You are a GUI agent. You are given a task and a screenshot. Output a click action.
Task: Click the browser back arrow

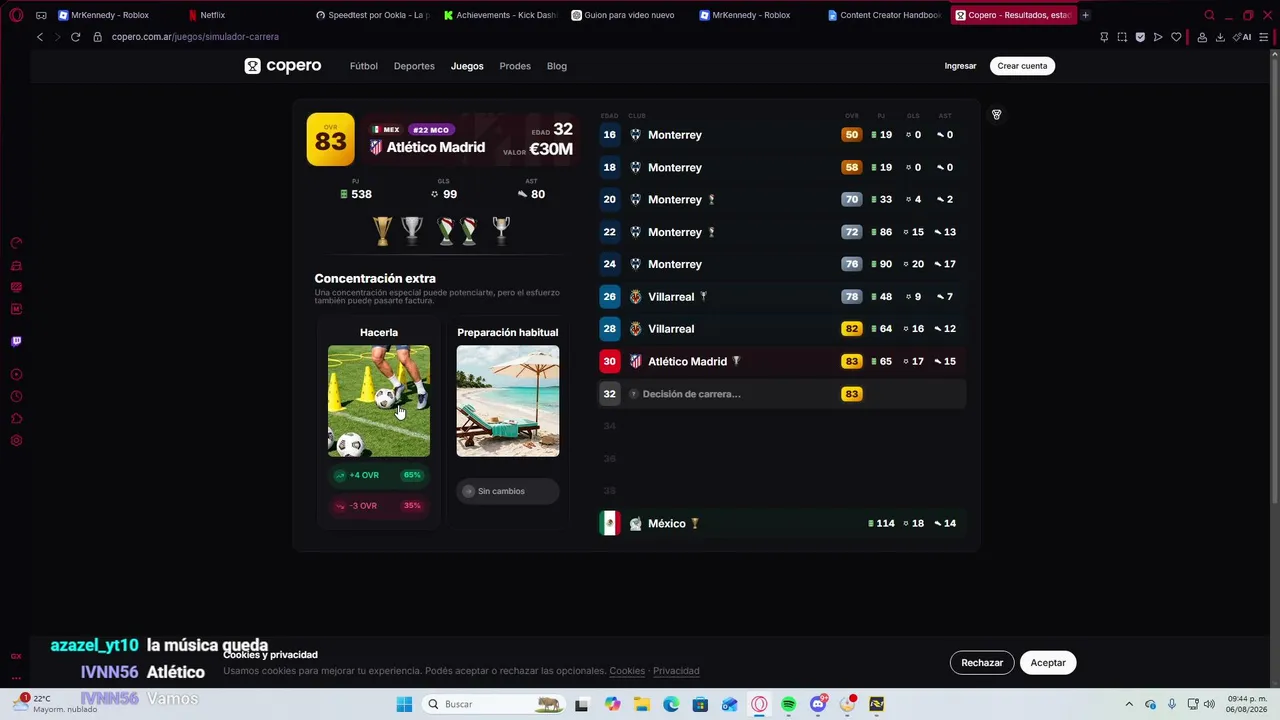pos(40,37)
